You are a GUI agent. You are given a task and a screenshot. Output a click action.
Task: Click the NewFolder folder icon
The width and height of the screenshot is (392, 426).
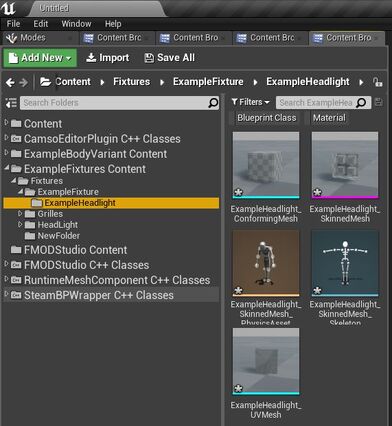click(30, 236)
